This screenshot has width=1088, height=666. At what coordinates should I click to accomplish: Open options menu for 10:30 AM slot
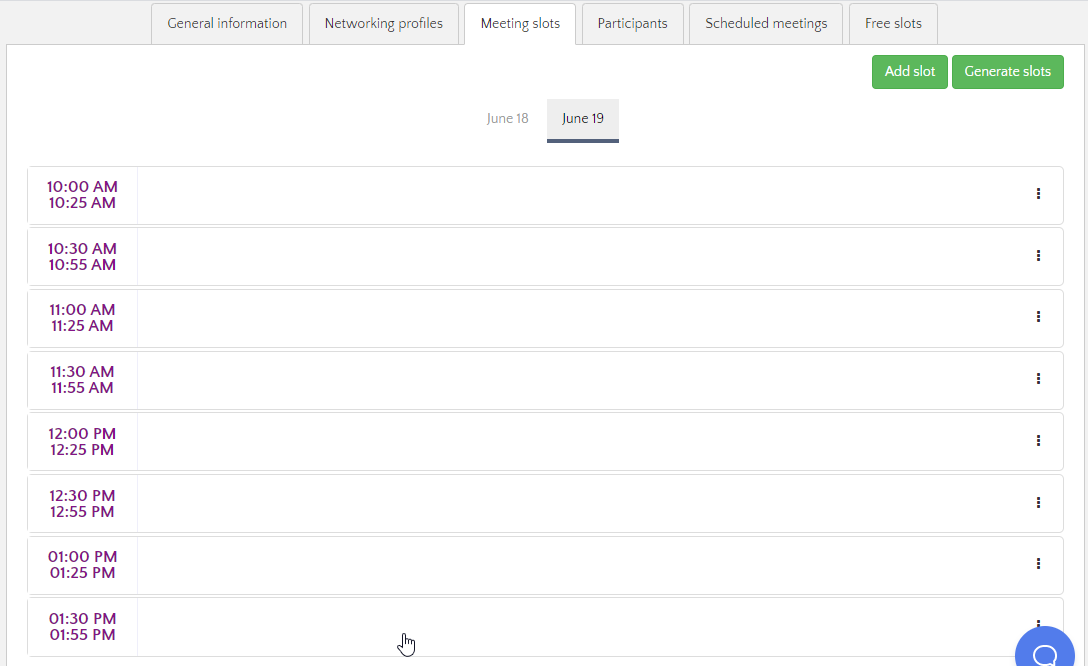click(1038, 256)
